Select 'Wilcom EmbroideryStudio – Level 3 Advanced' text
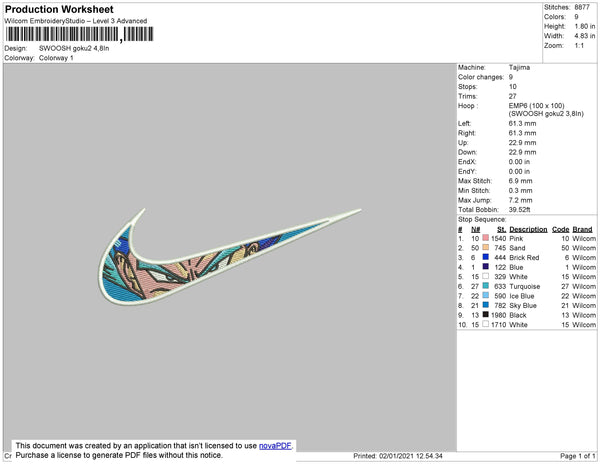The width and height of the screenshot is (600, 464). coord(76,21)
